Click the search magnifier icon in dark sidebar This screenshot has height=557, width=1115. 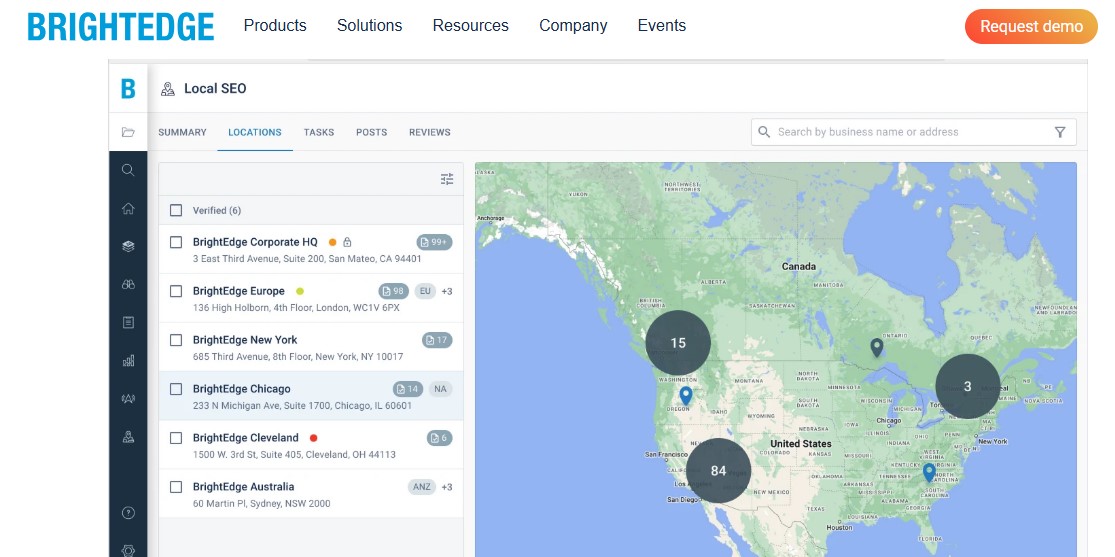[128, 170]
